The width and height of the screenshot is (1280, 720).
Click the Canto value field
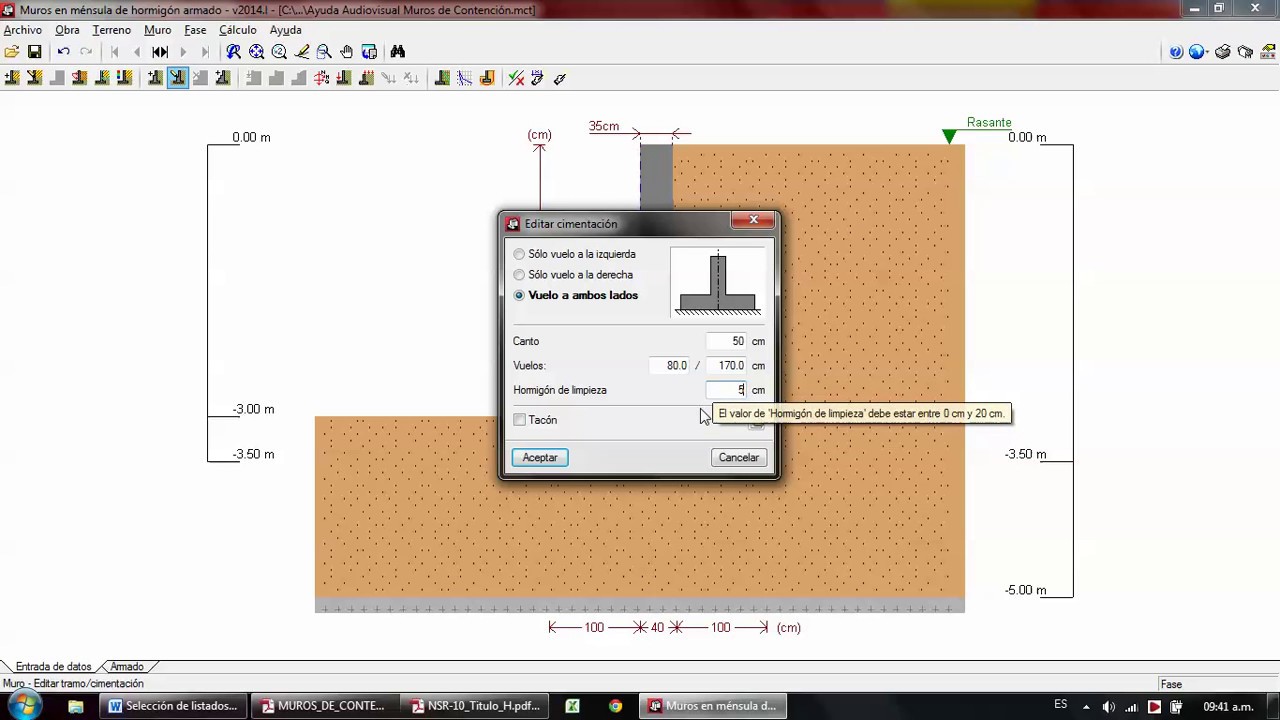726,341
